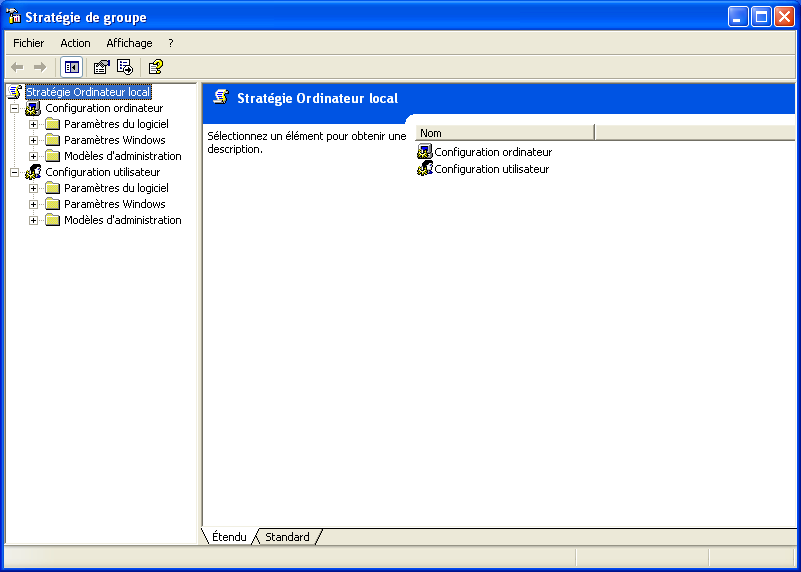
Task: Expand Paramètres du logiciel under Configuration ordinateur
Action: (34, 125)
